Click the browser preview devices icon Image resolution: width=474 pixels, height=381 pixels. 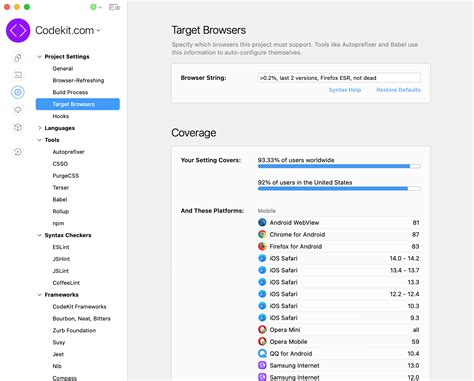pos(114,7)
